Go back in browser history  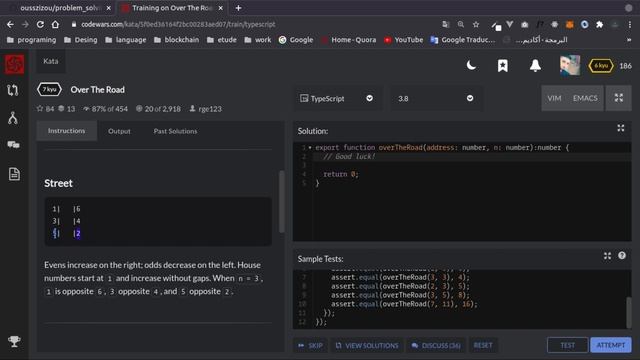pyautogui.click(x=10, y=24)
